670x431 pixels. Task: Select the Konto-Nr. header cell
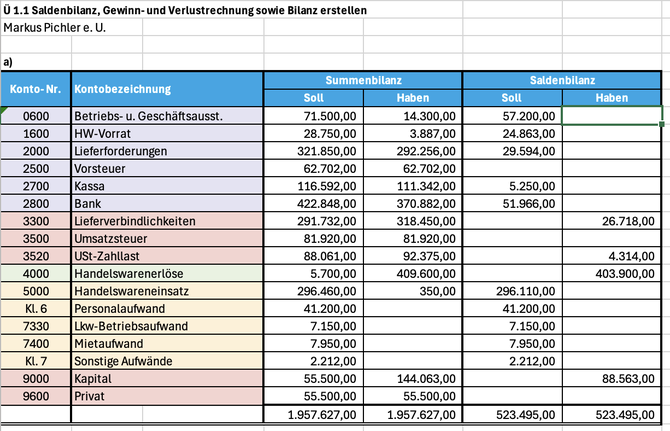pyautogui.click(x=36, y=89)
